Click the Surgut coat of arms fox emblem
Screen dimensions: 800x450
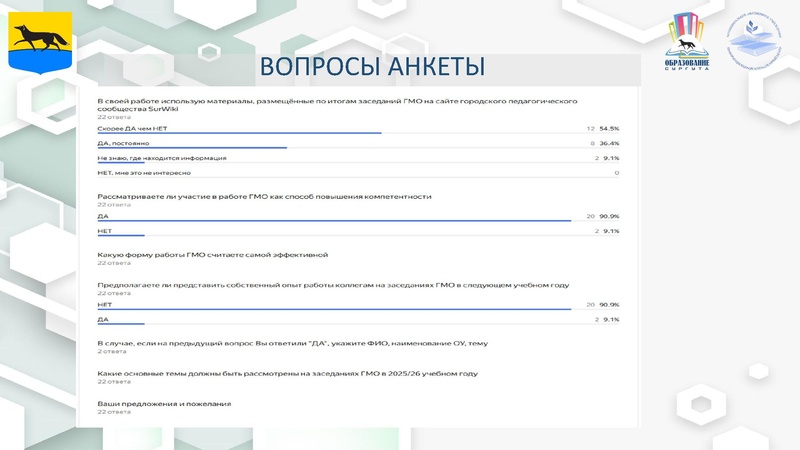pyautogui.click(x=40, y=43)
